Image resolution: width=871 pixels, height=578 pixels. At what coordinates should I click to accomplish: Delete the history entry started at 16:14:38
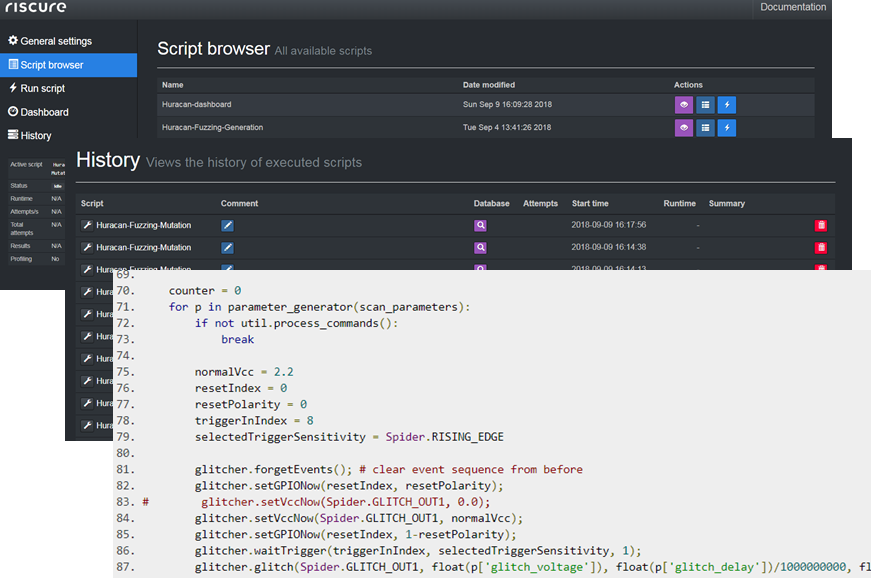point(821,247)
